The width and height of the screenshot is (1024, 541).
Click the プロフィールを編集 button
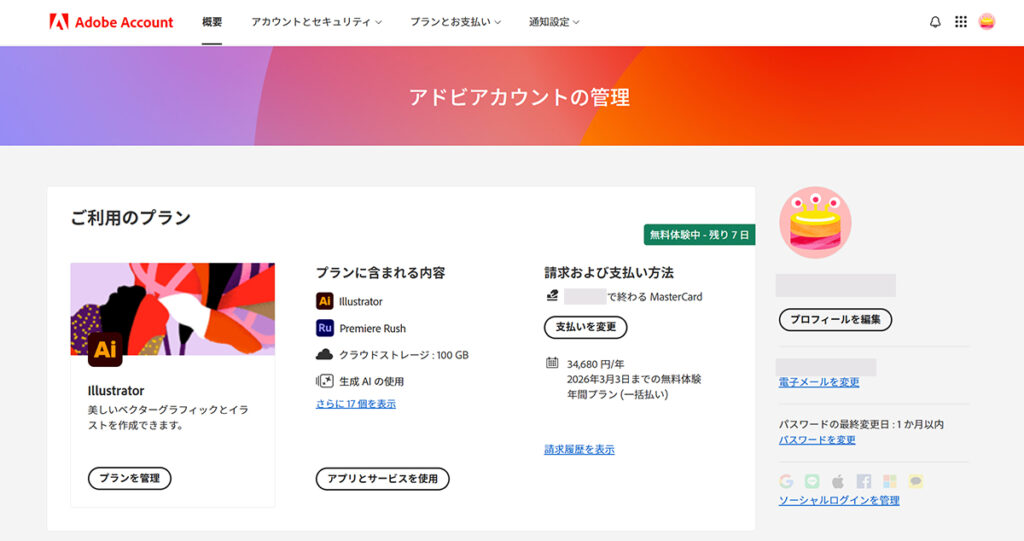coord(835,320)
